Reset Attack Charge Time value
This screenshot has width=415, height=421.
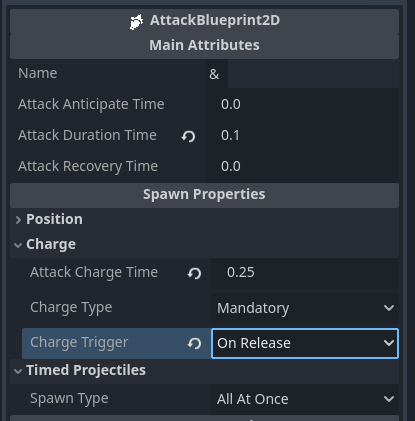tap(194, 273)
